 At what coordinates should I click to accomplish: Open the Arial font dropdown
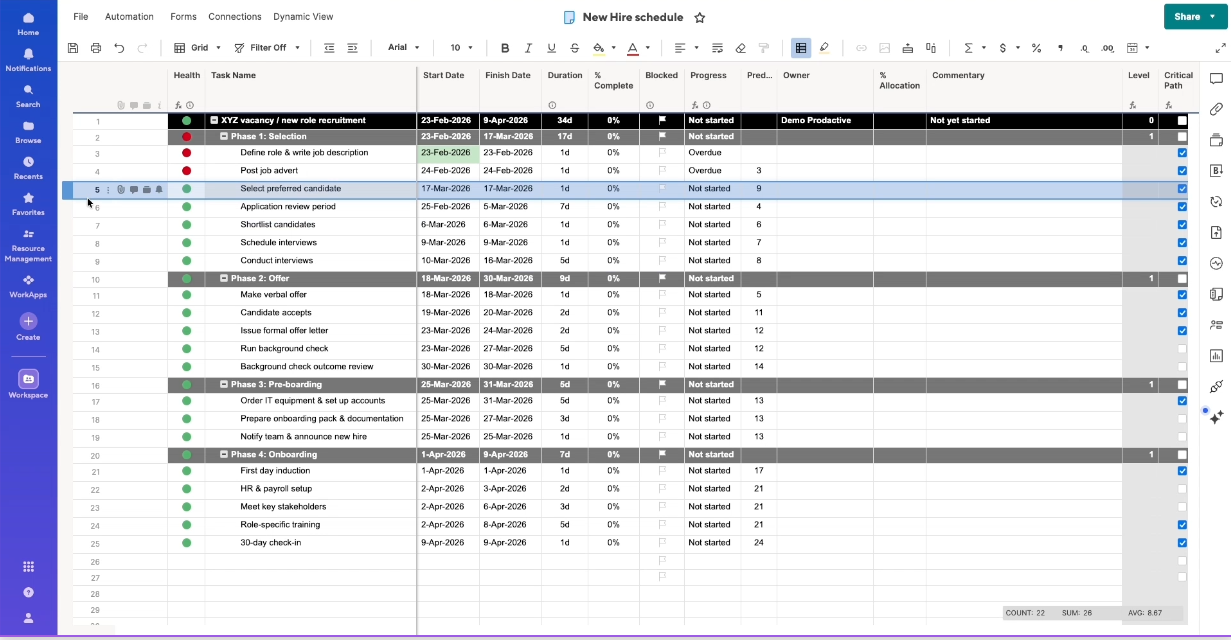click(x=403, y=48)
